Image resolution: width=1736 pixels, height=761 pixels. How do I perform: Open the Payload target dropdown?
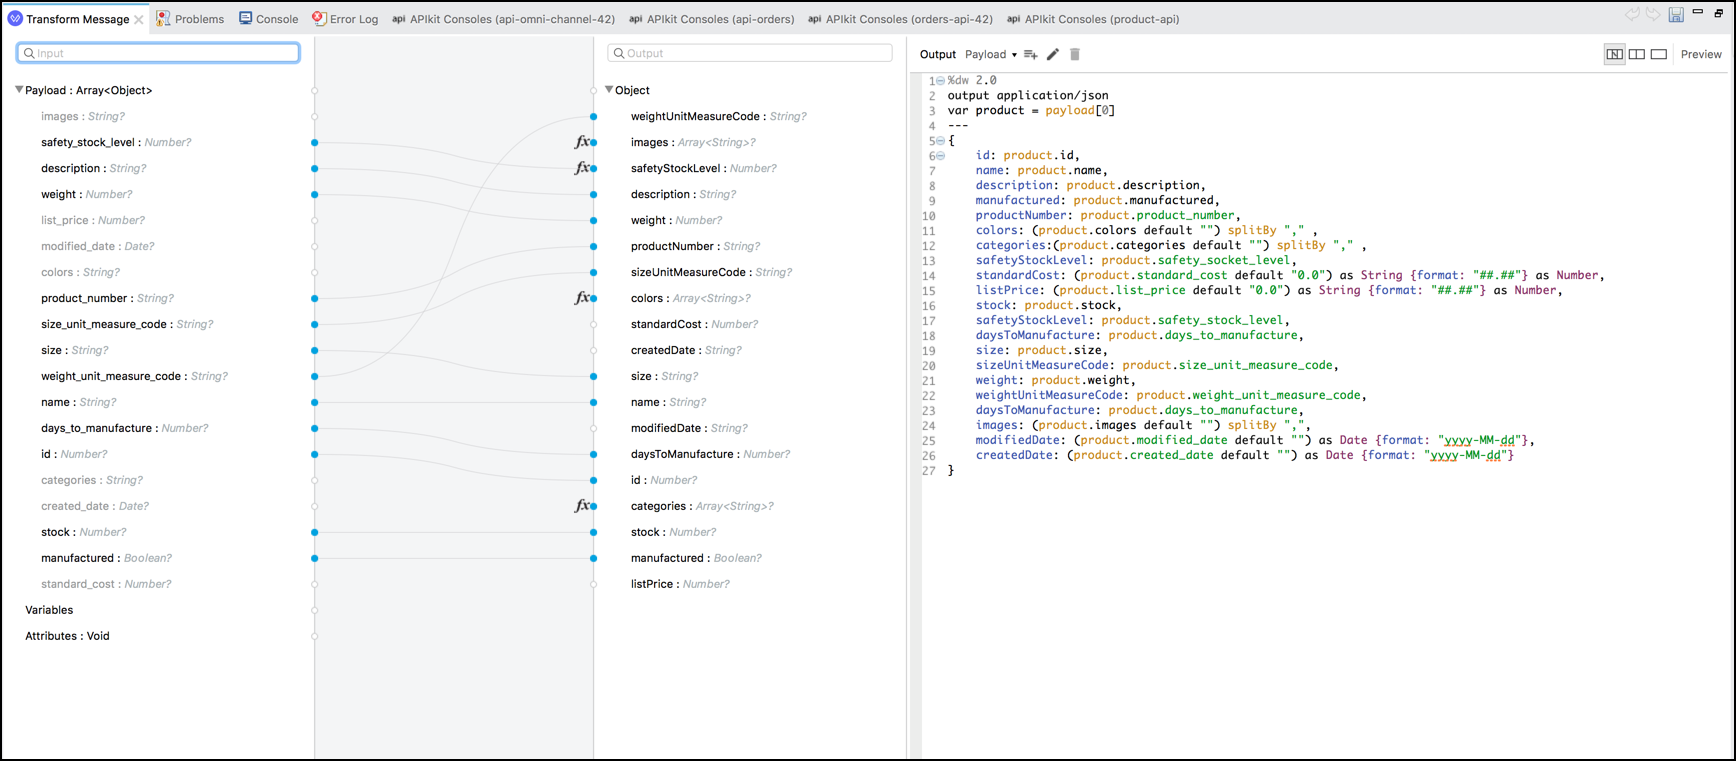991,54
